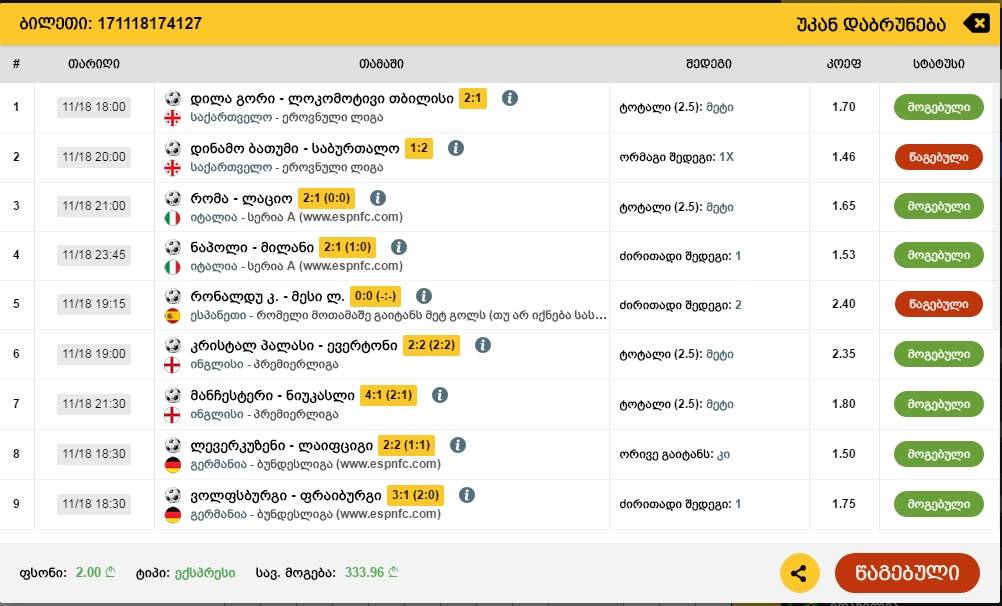Click soccer ball icon in ვოლფსბურგი row
This screenshot has height=606, width=1002.
[x=173, y=495]
